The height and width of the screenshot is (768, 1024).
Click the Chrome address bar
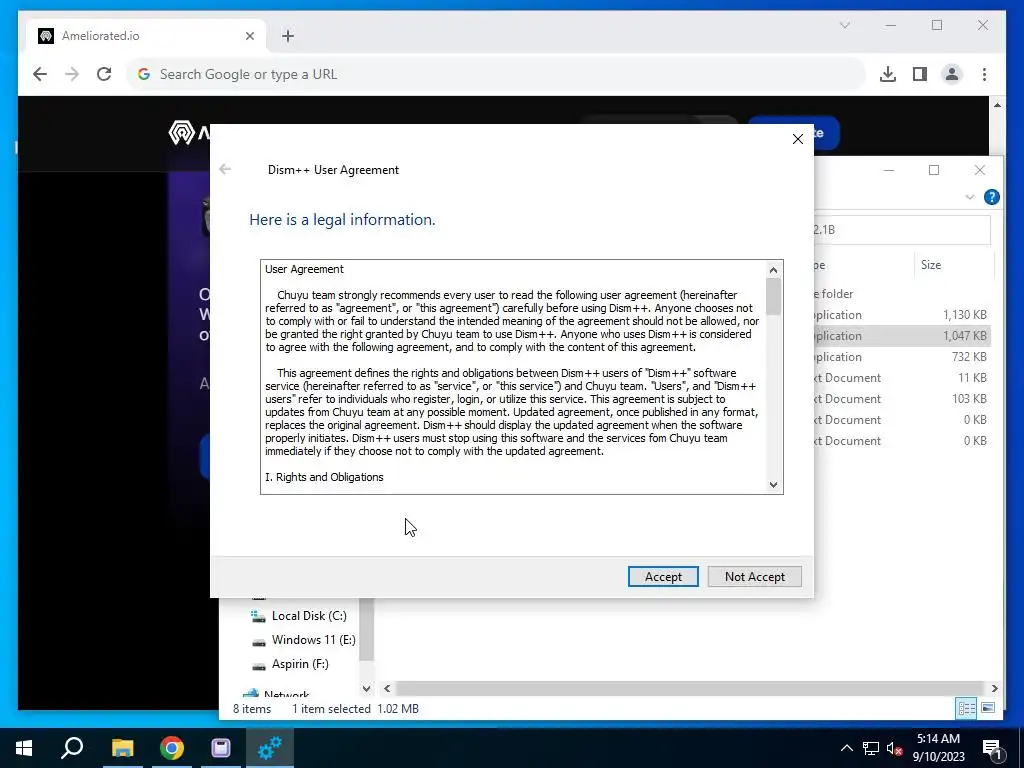(496, 74)
